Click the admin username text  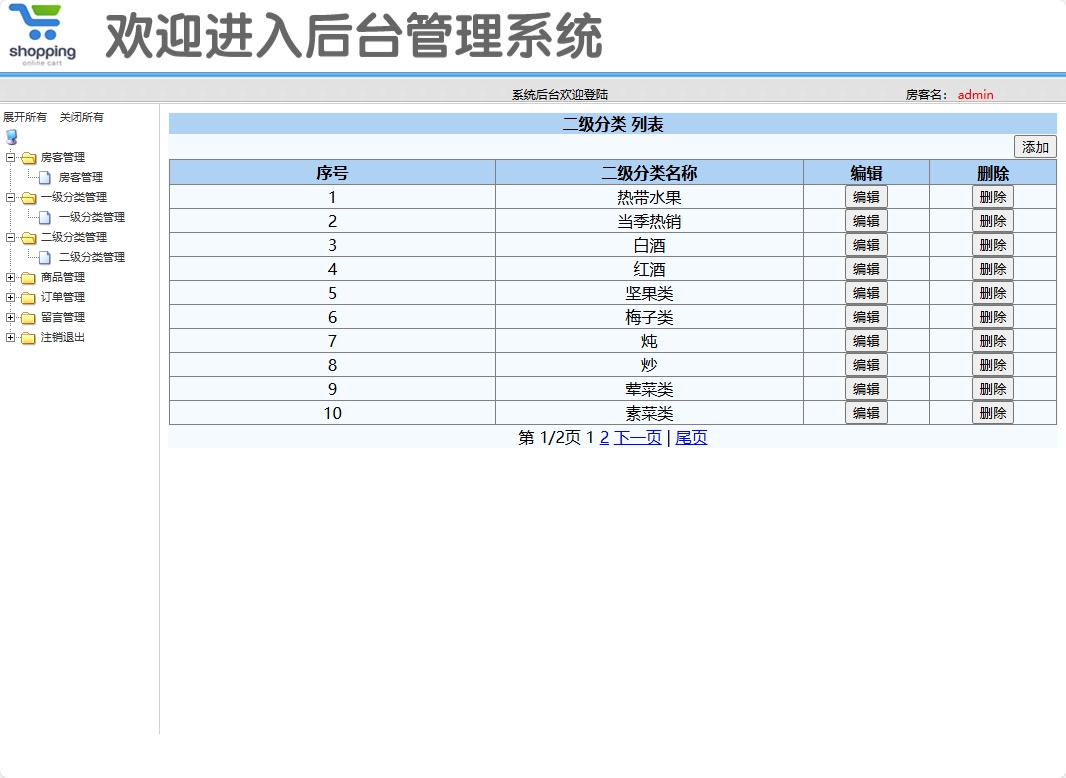pyautogui.click(x=976, y=95)
